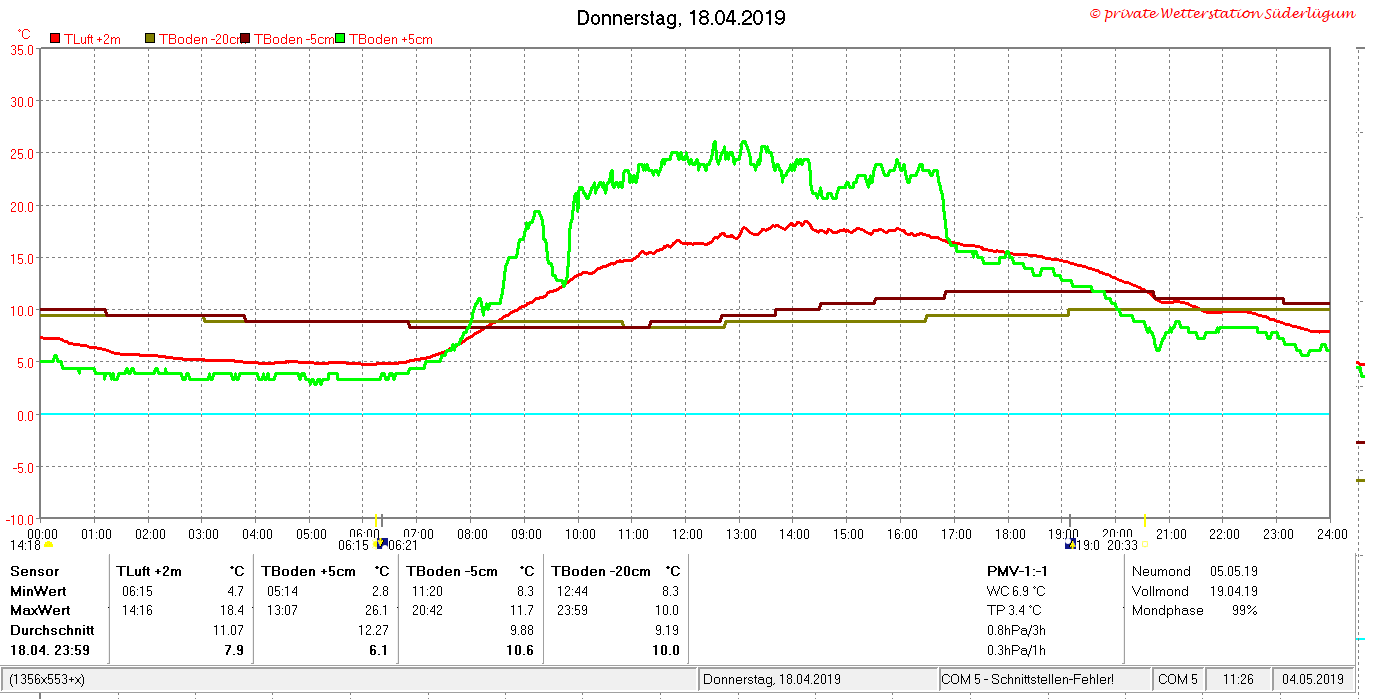Click the TBoden -20cm column header
Image resolution: width=1396 pixels, height=699 pixels.
click(x=601, y=571)
